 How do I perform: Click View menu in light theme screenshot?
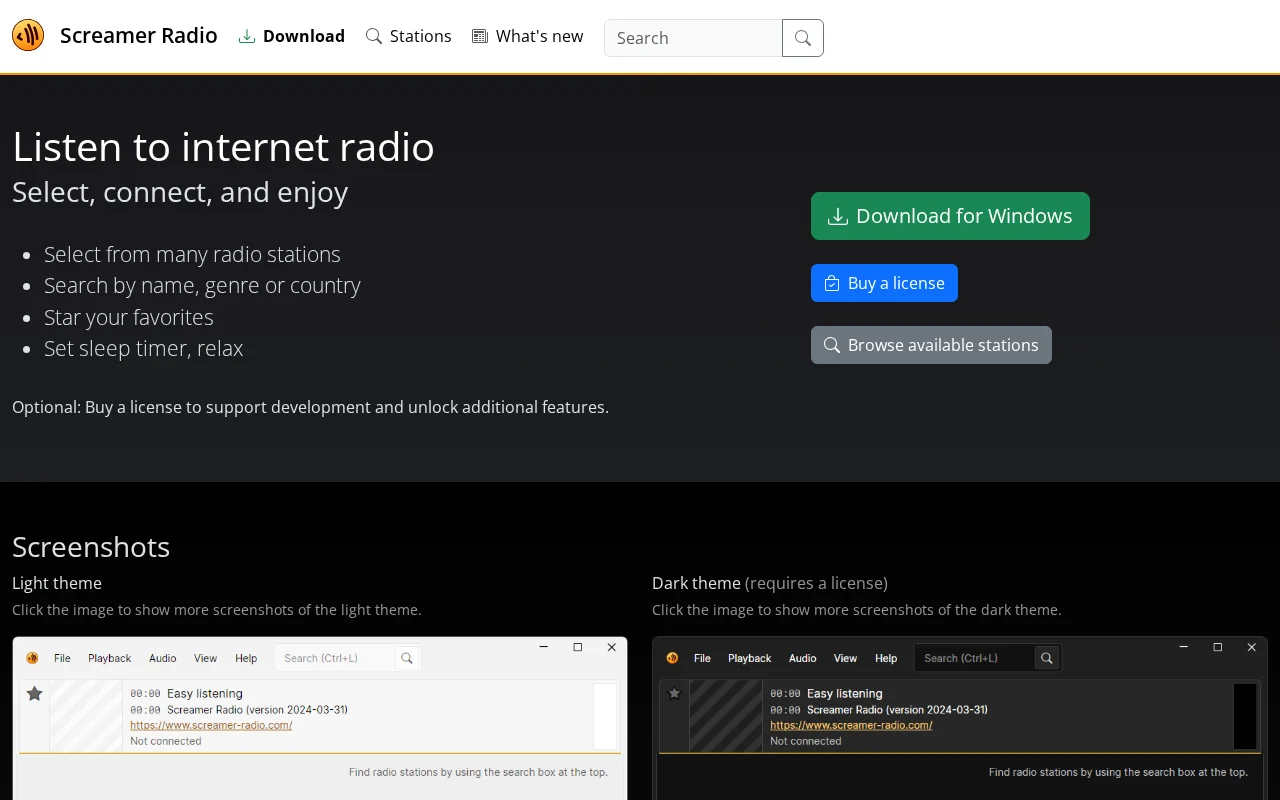point(206,658)
